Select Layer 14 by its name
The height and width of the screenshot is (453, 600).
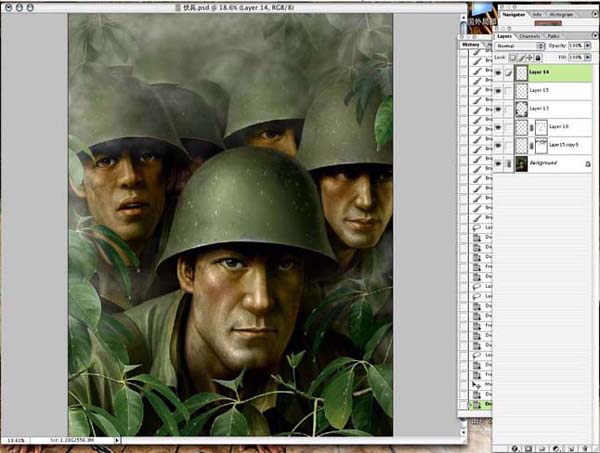[539, 72]
